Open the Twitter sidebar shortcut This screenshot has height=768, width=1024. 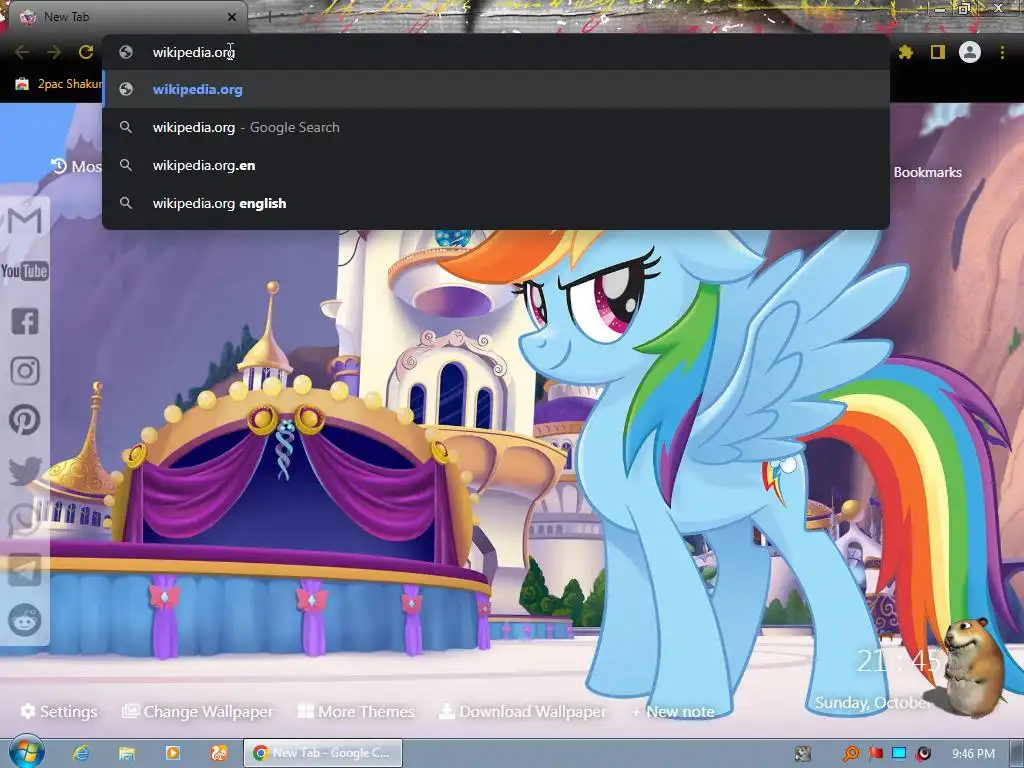(25, 470)
